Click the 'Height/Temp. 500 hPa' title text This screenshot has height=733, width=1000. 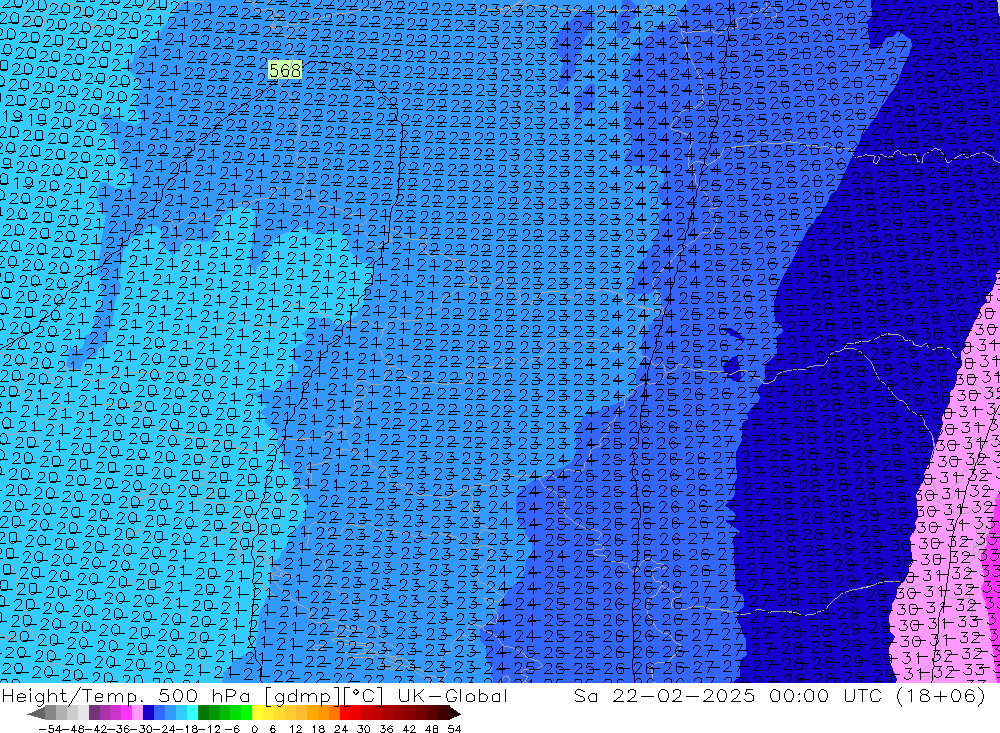(128, 695)
